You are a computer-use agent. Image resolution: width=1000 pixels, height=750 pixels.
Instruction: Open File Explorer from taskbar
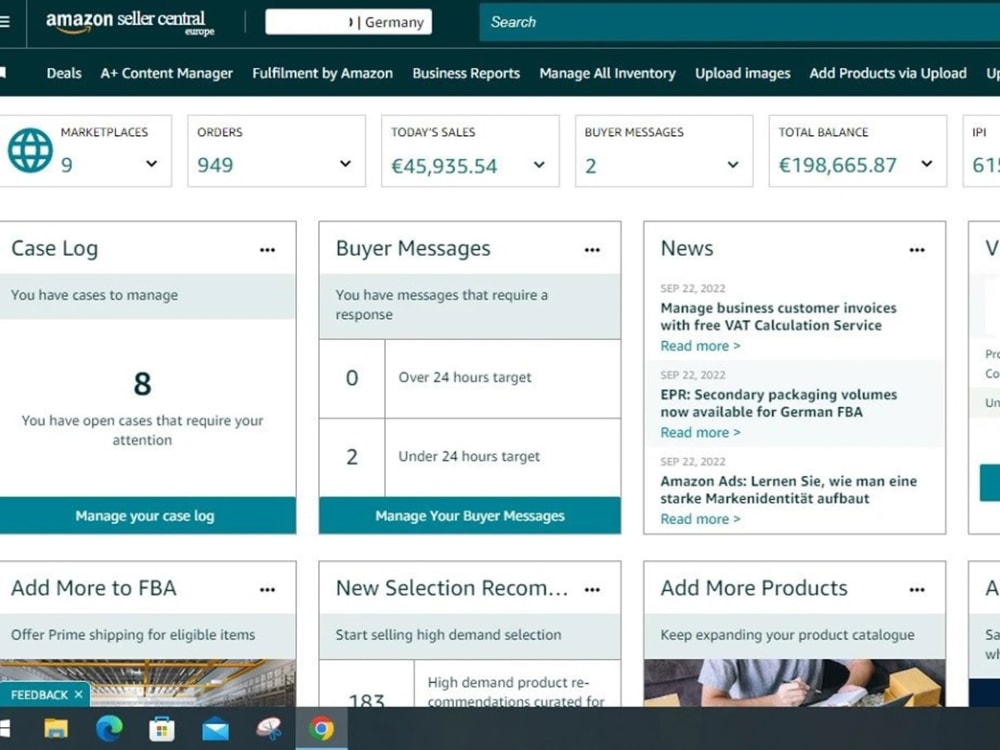pos(55,728)
